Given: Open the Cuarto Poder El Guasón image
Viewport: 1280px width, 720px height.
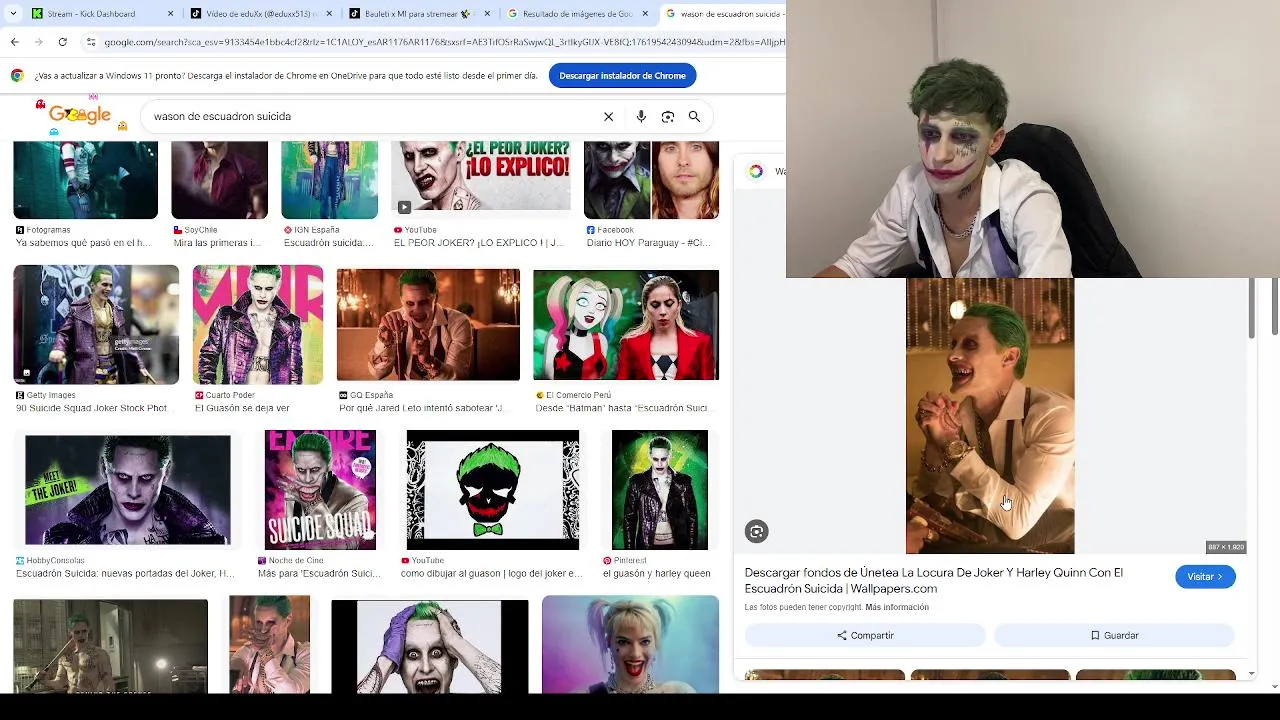Looking at the screenshot, I should point(258,325).
